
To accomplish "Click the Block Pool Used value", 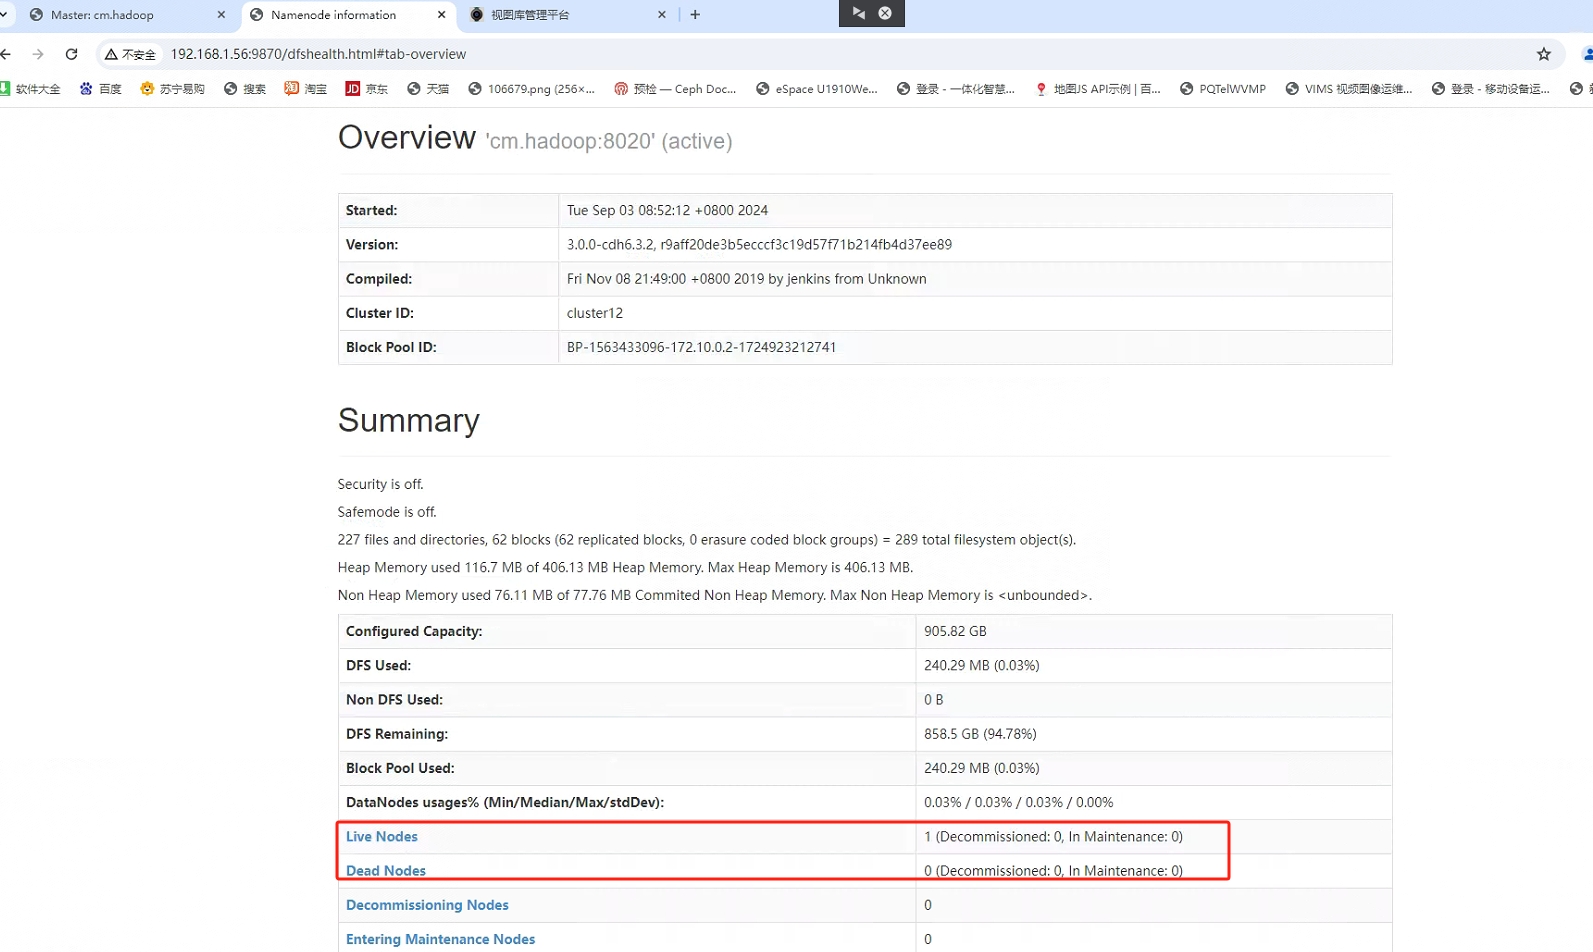I will tap(982, 768).
